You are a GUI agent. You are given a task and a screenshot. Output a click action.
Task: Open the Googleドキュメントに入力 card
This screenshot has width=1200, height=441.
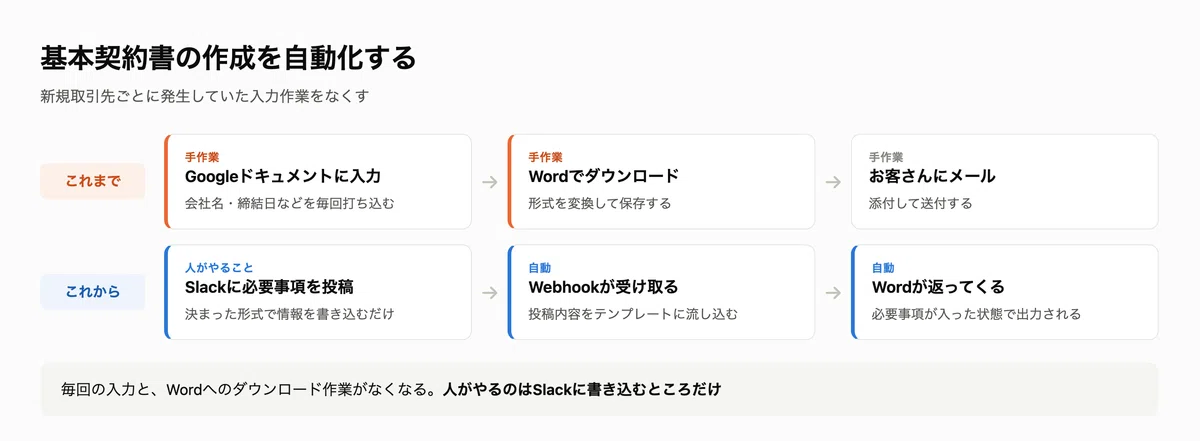pos(318,182)
